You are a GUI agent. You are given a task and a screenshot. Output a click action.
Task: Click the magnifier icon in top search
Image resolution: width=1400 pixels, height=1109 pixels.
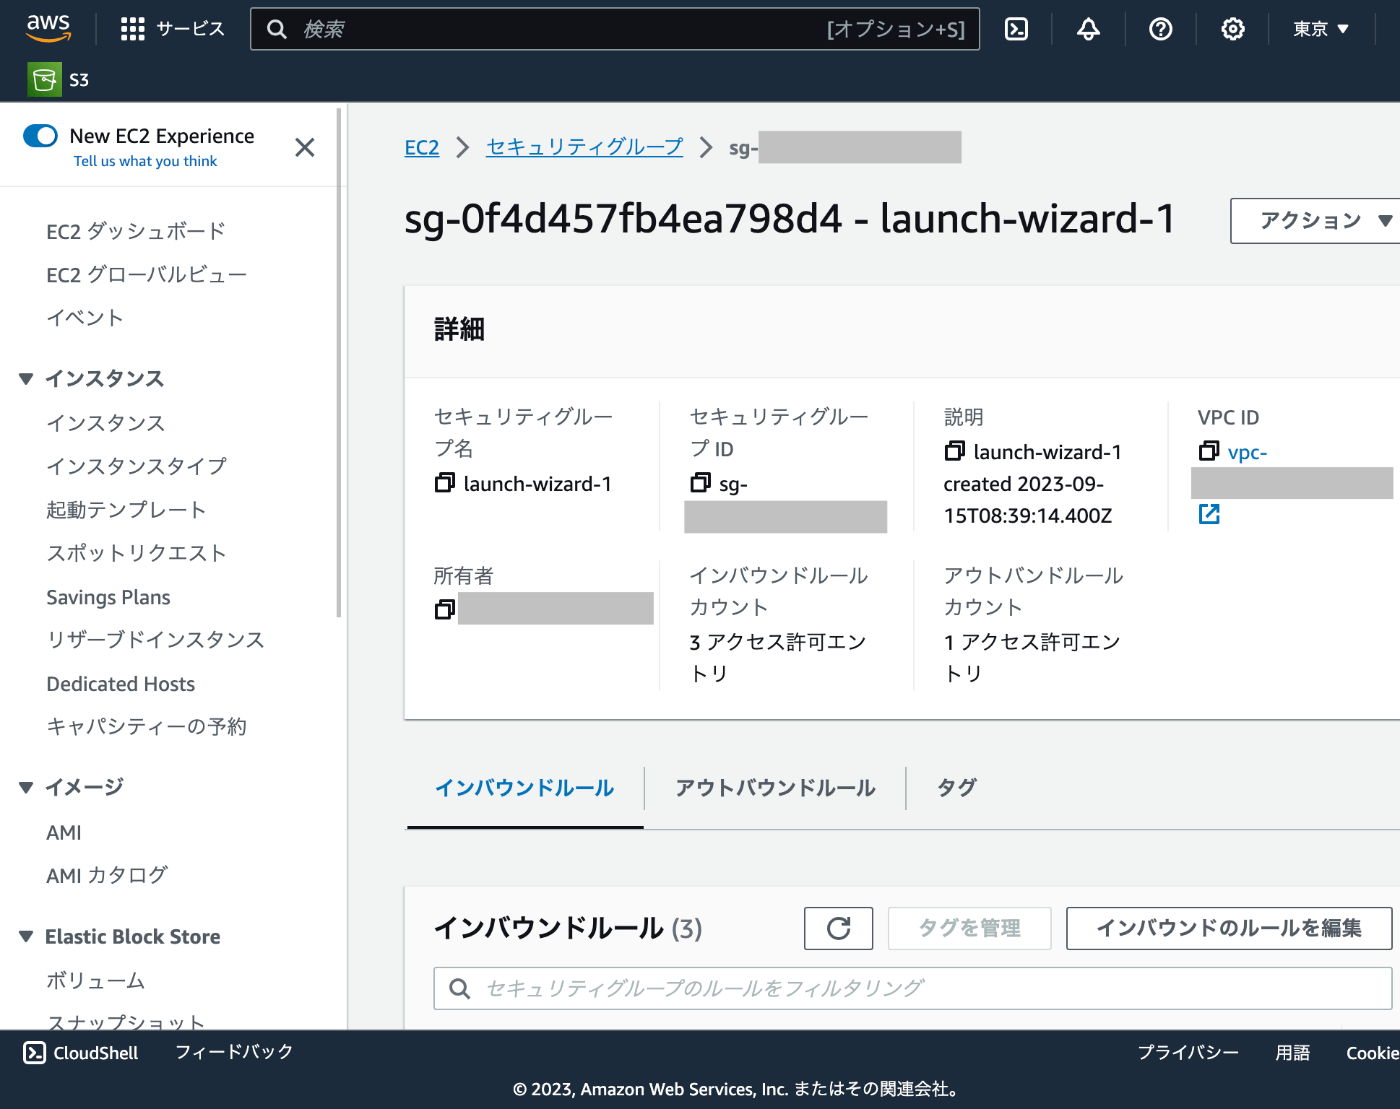click(x=277, y=29)
